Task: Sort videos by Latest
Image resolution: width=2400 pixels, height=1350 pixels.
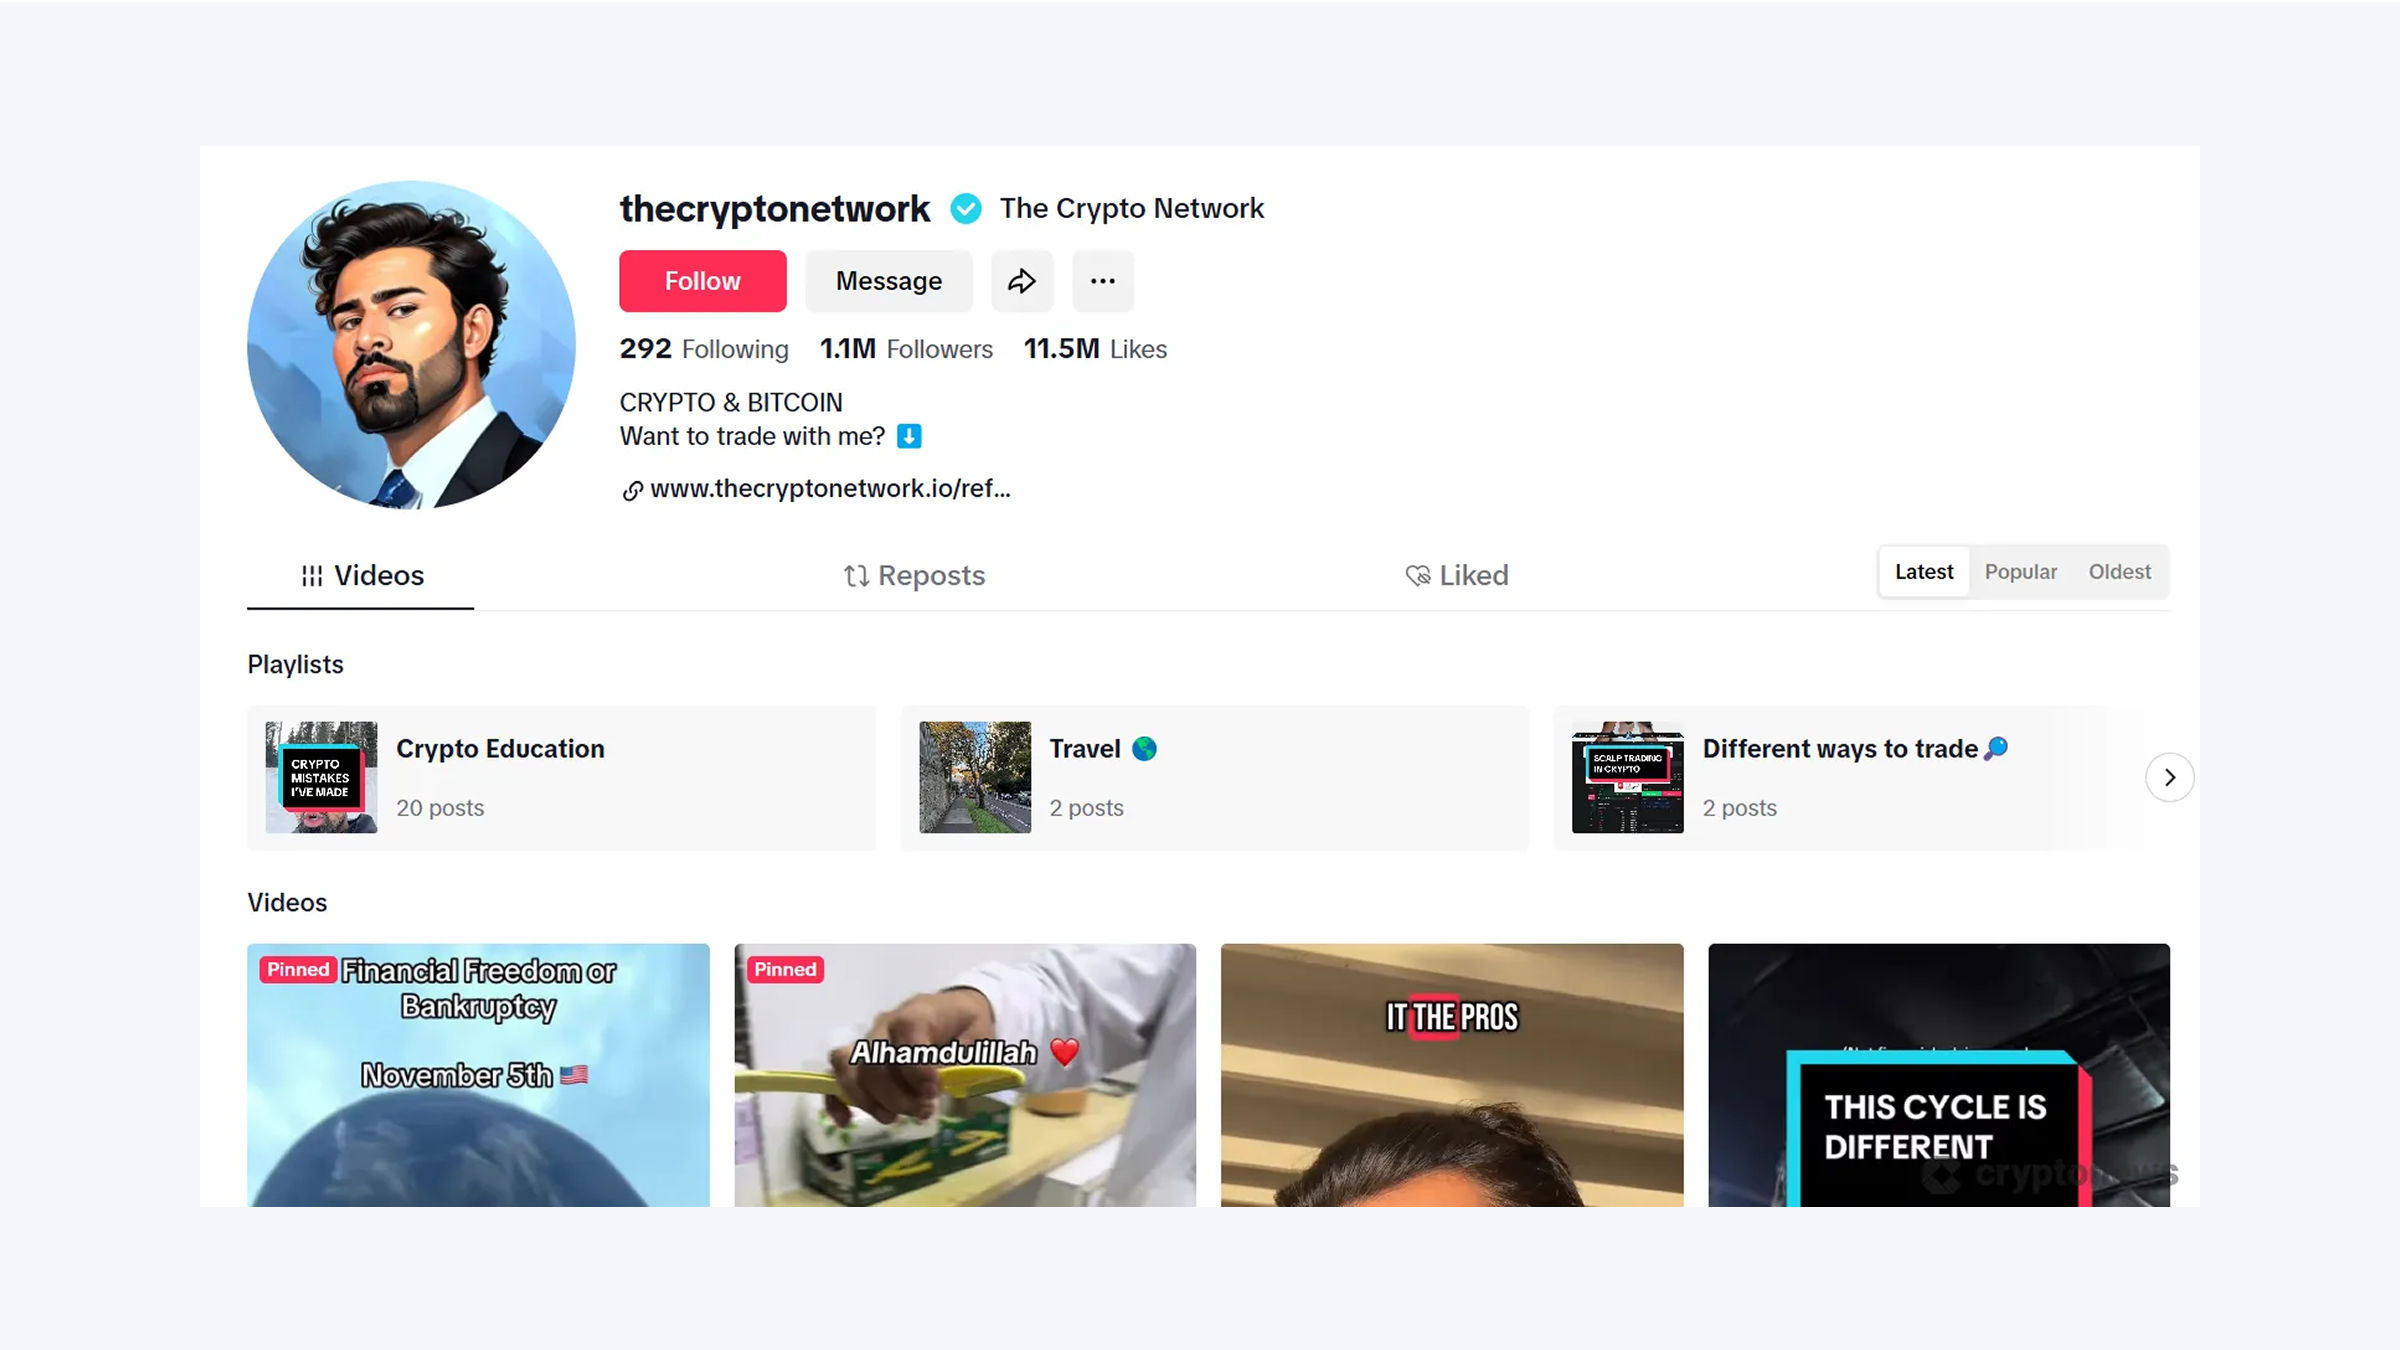Action: click(1924, 572)
